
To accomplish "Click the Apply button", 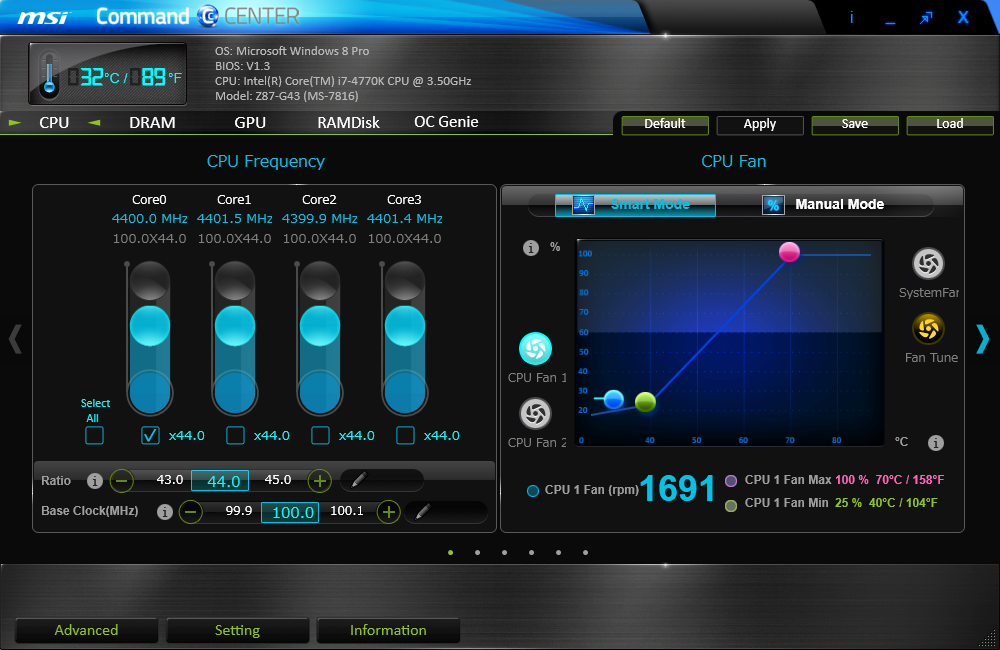I will (x=760, y=124).
